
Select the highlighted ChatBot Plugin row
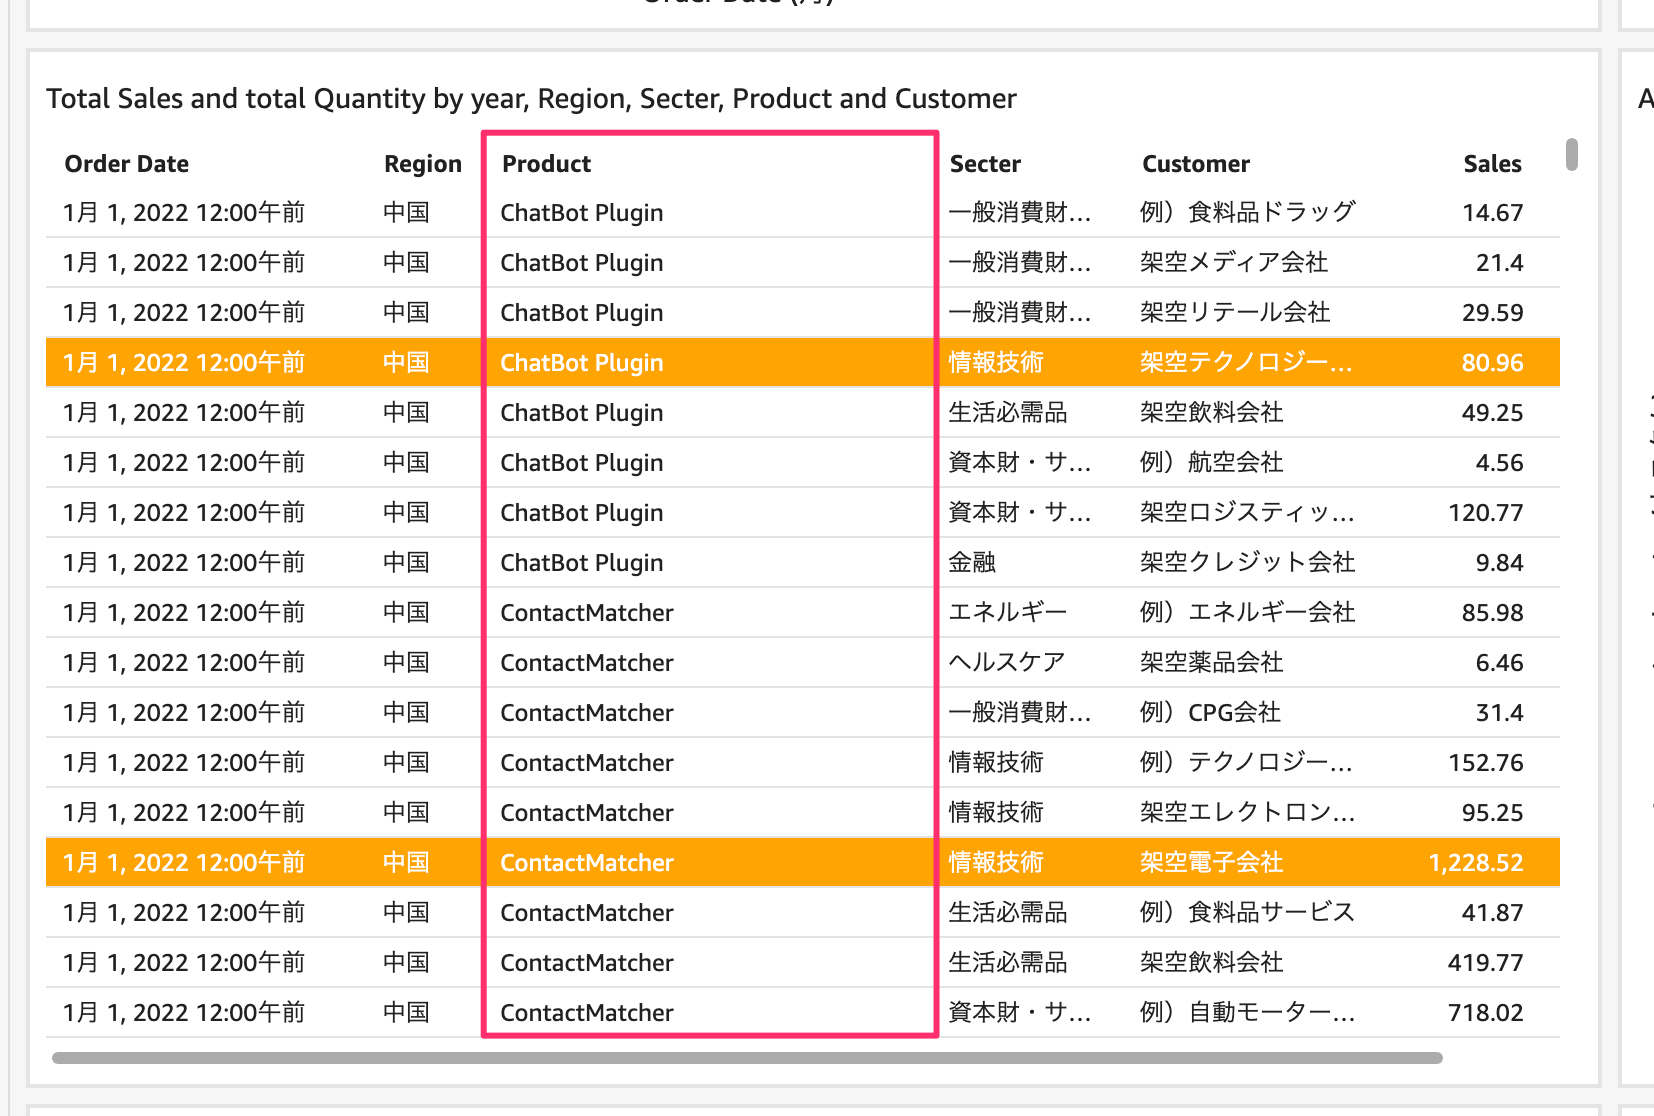(700, 362)
